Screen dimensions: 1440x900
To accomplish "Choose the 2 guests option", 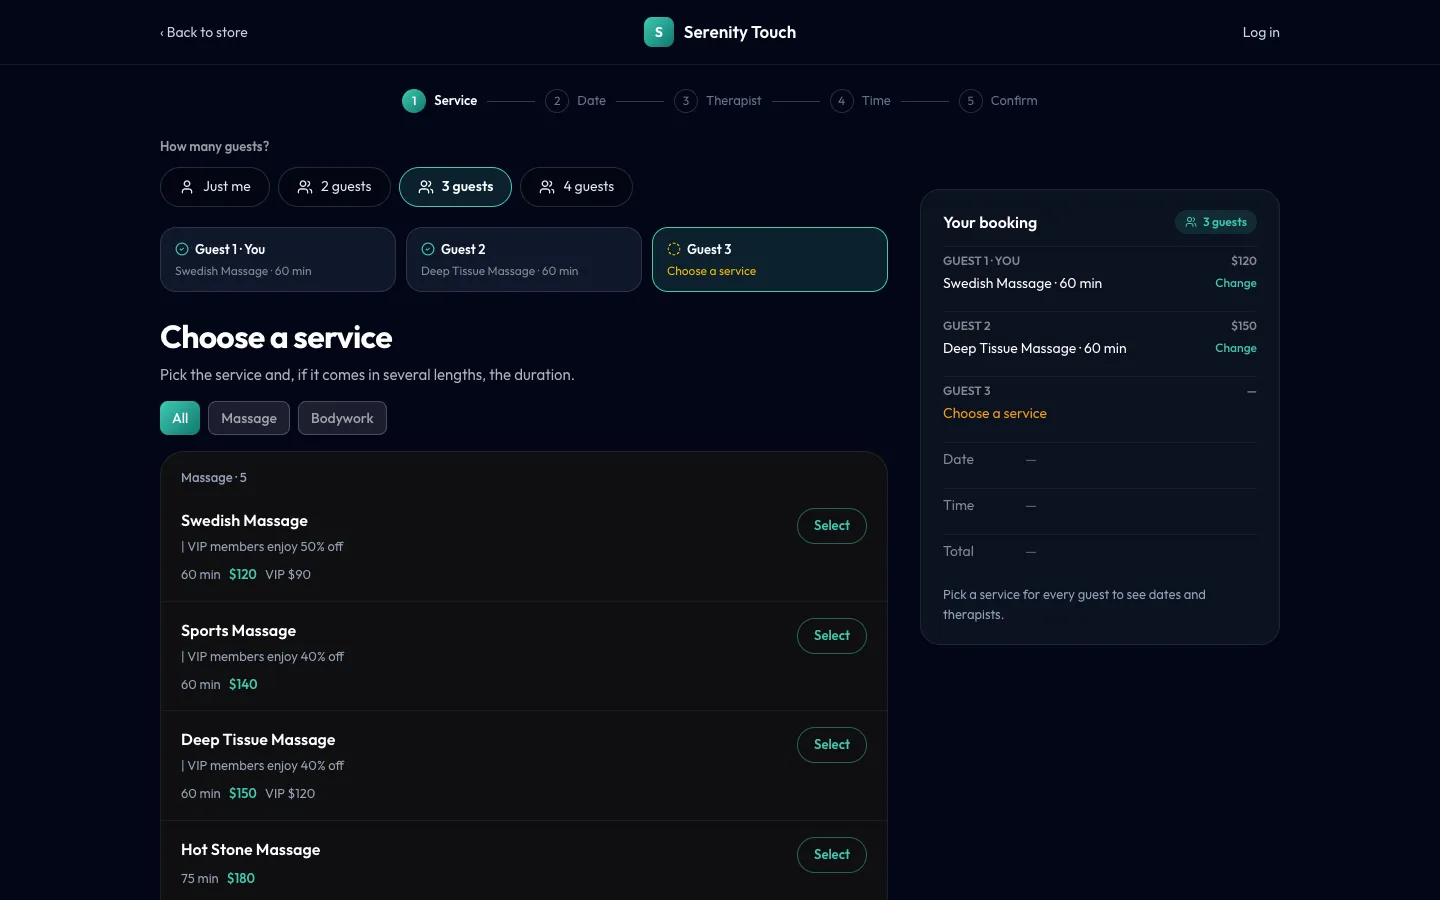I will pos(334,187).
